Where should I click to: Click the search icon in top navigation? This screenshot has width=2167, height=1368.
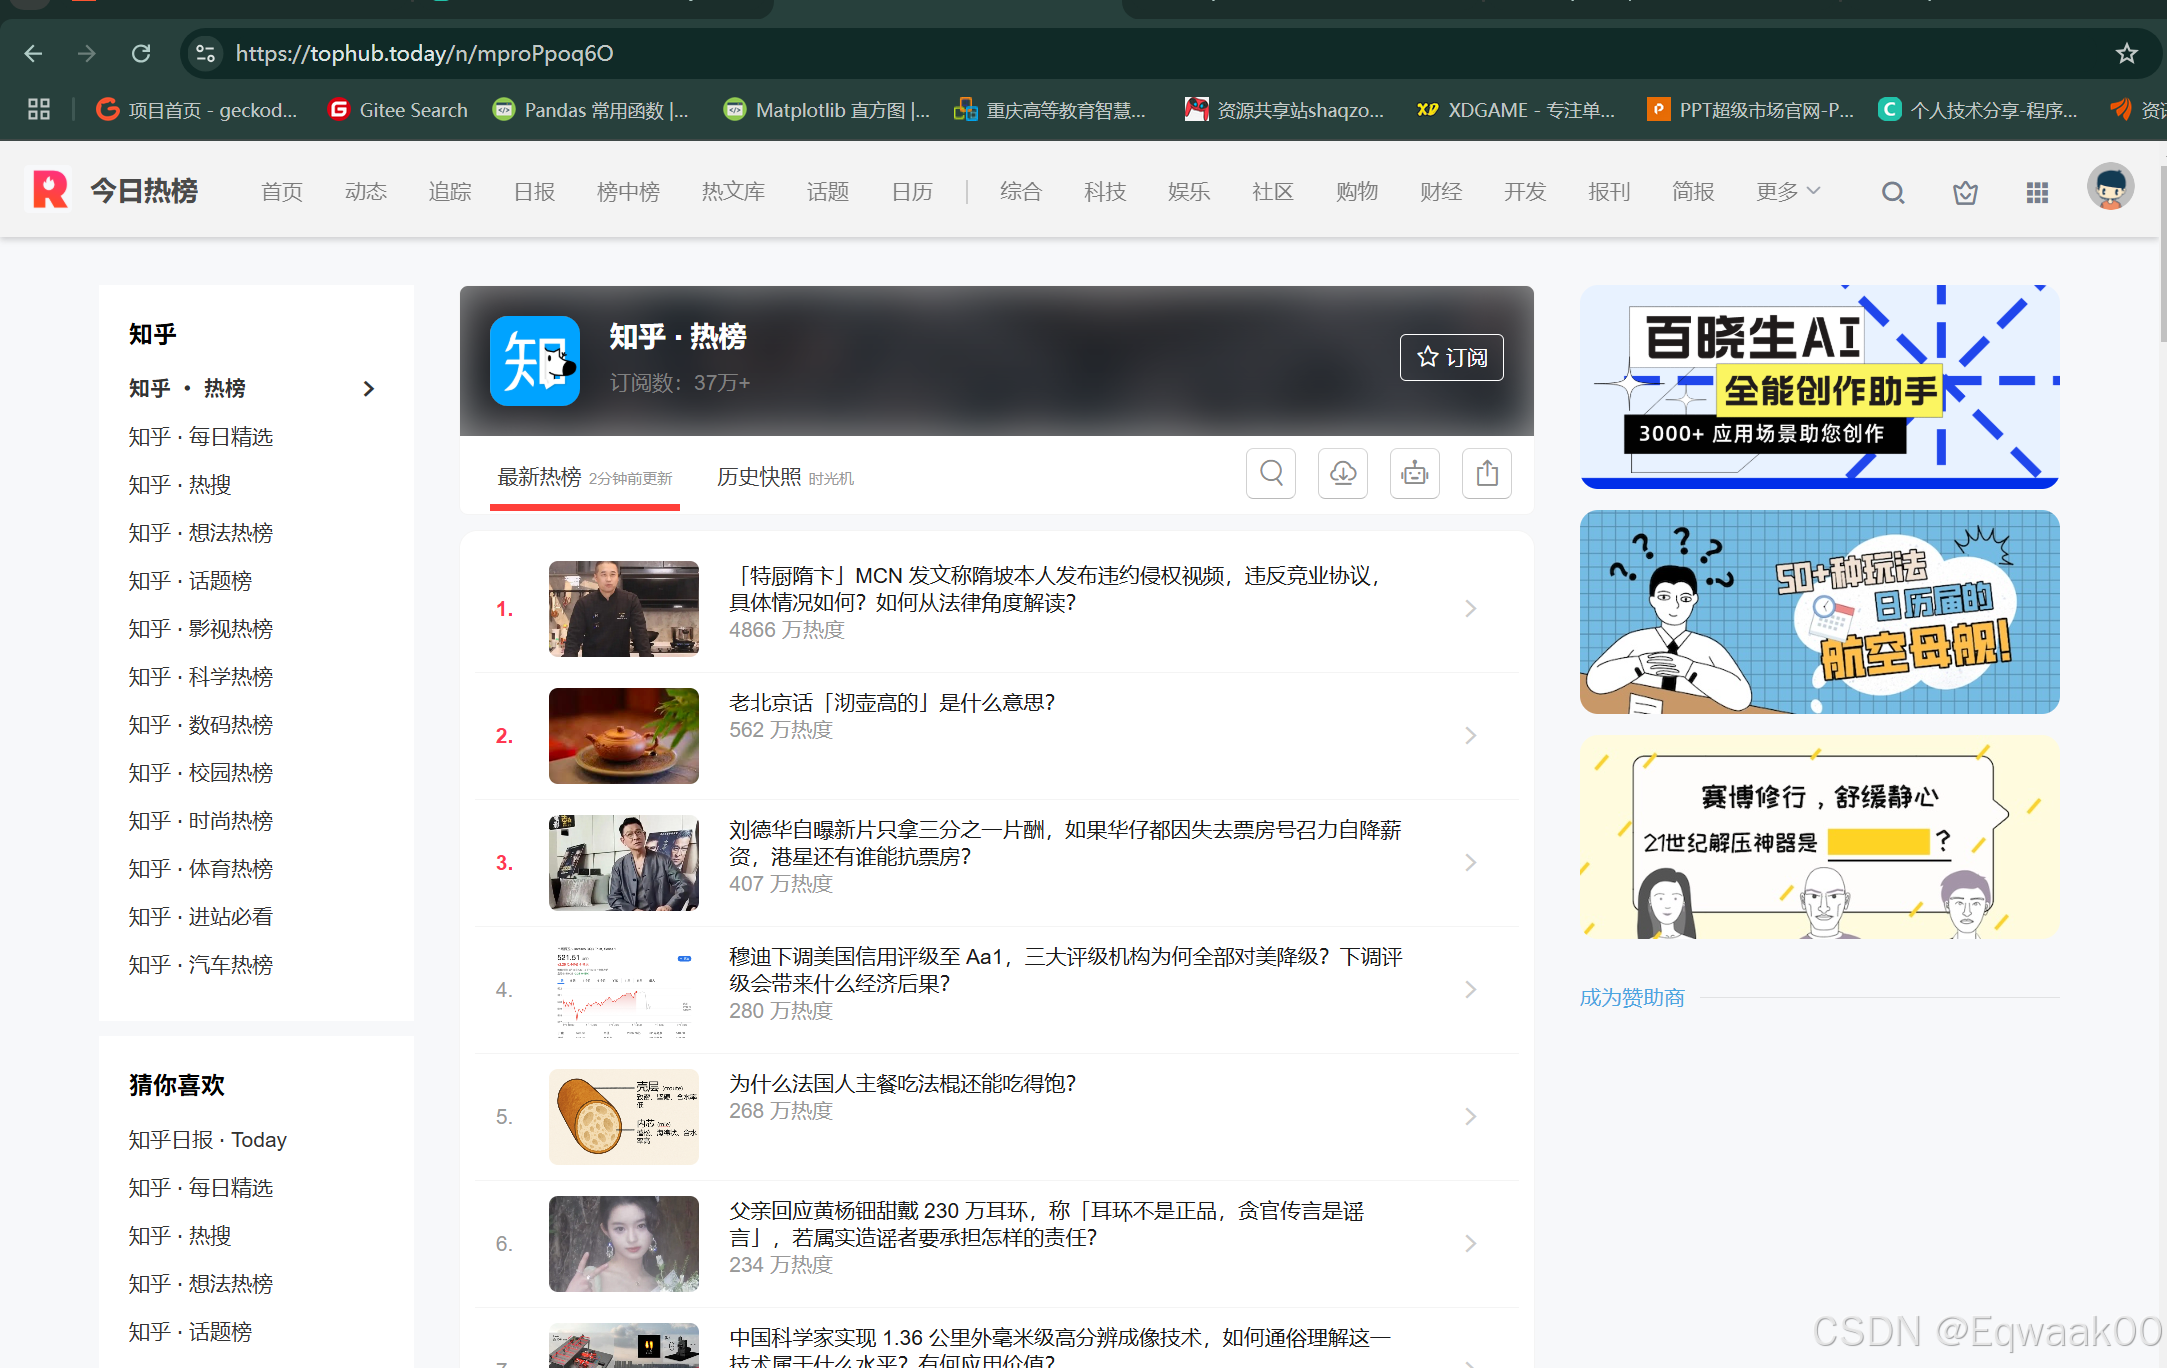[x=1892, y=192]
